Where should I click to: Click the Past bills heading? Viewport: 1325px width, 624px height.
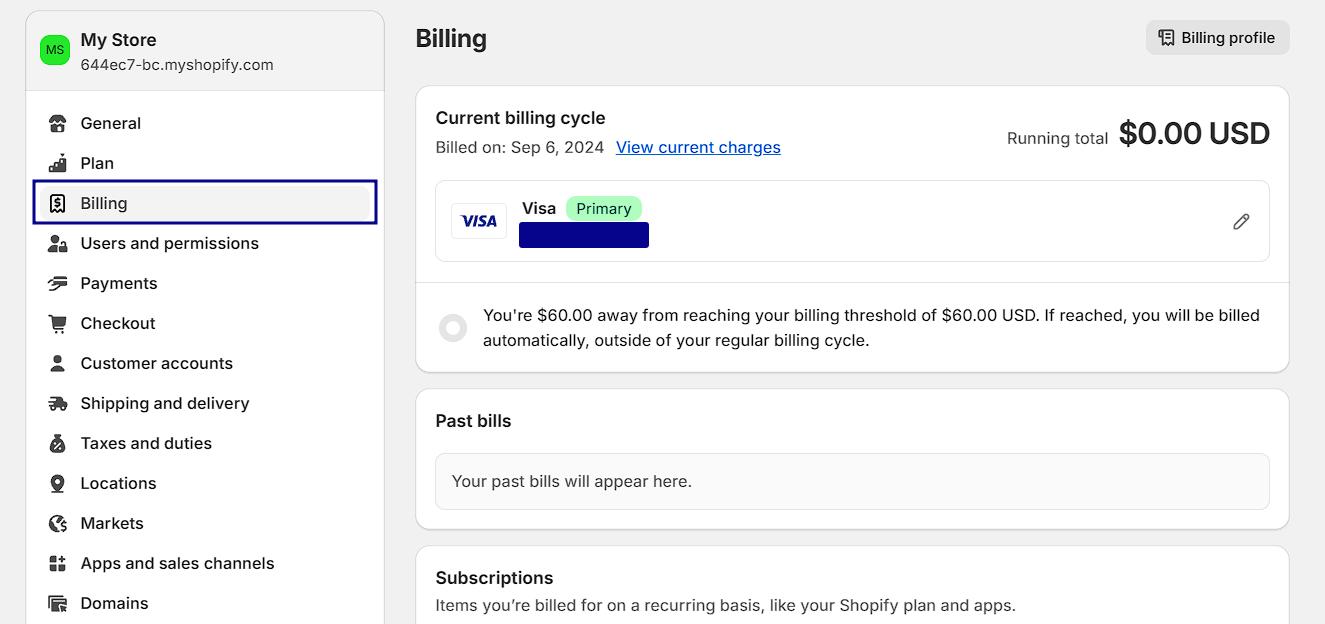click(x=473, y=421)
